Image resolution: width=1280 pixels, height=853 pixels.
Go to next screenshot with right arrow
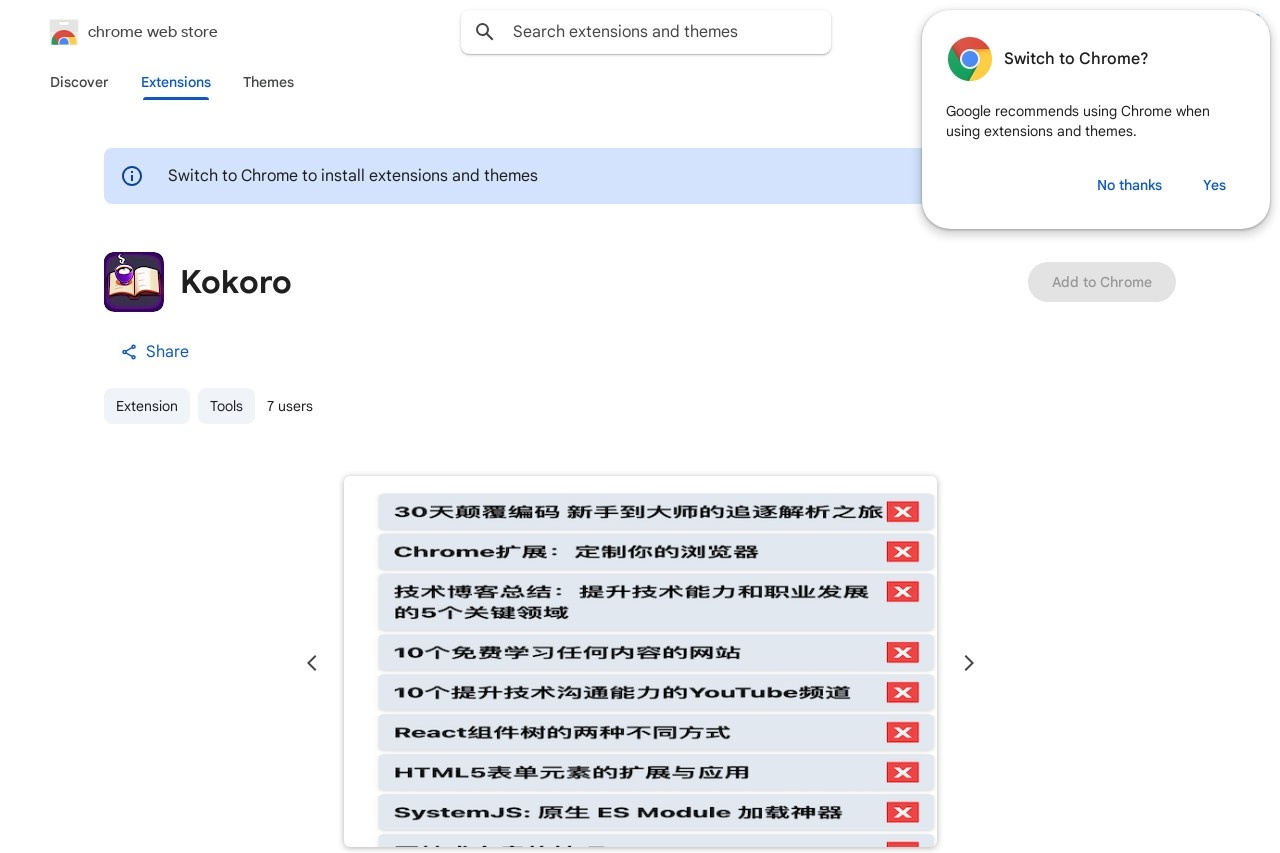[x=968, y=663]
